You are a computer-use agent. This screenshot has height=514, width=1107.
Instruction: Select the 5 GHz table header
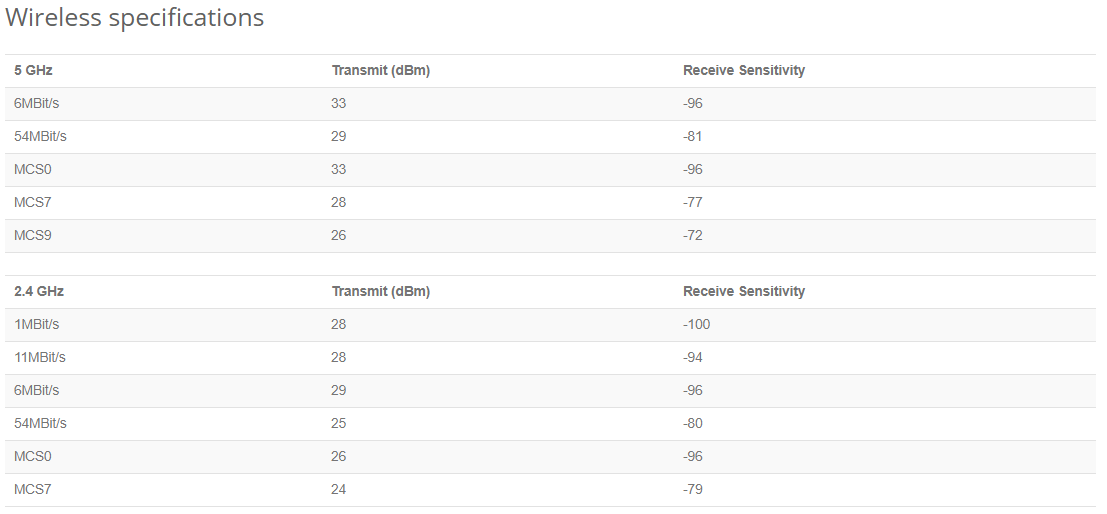point(33,71)
